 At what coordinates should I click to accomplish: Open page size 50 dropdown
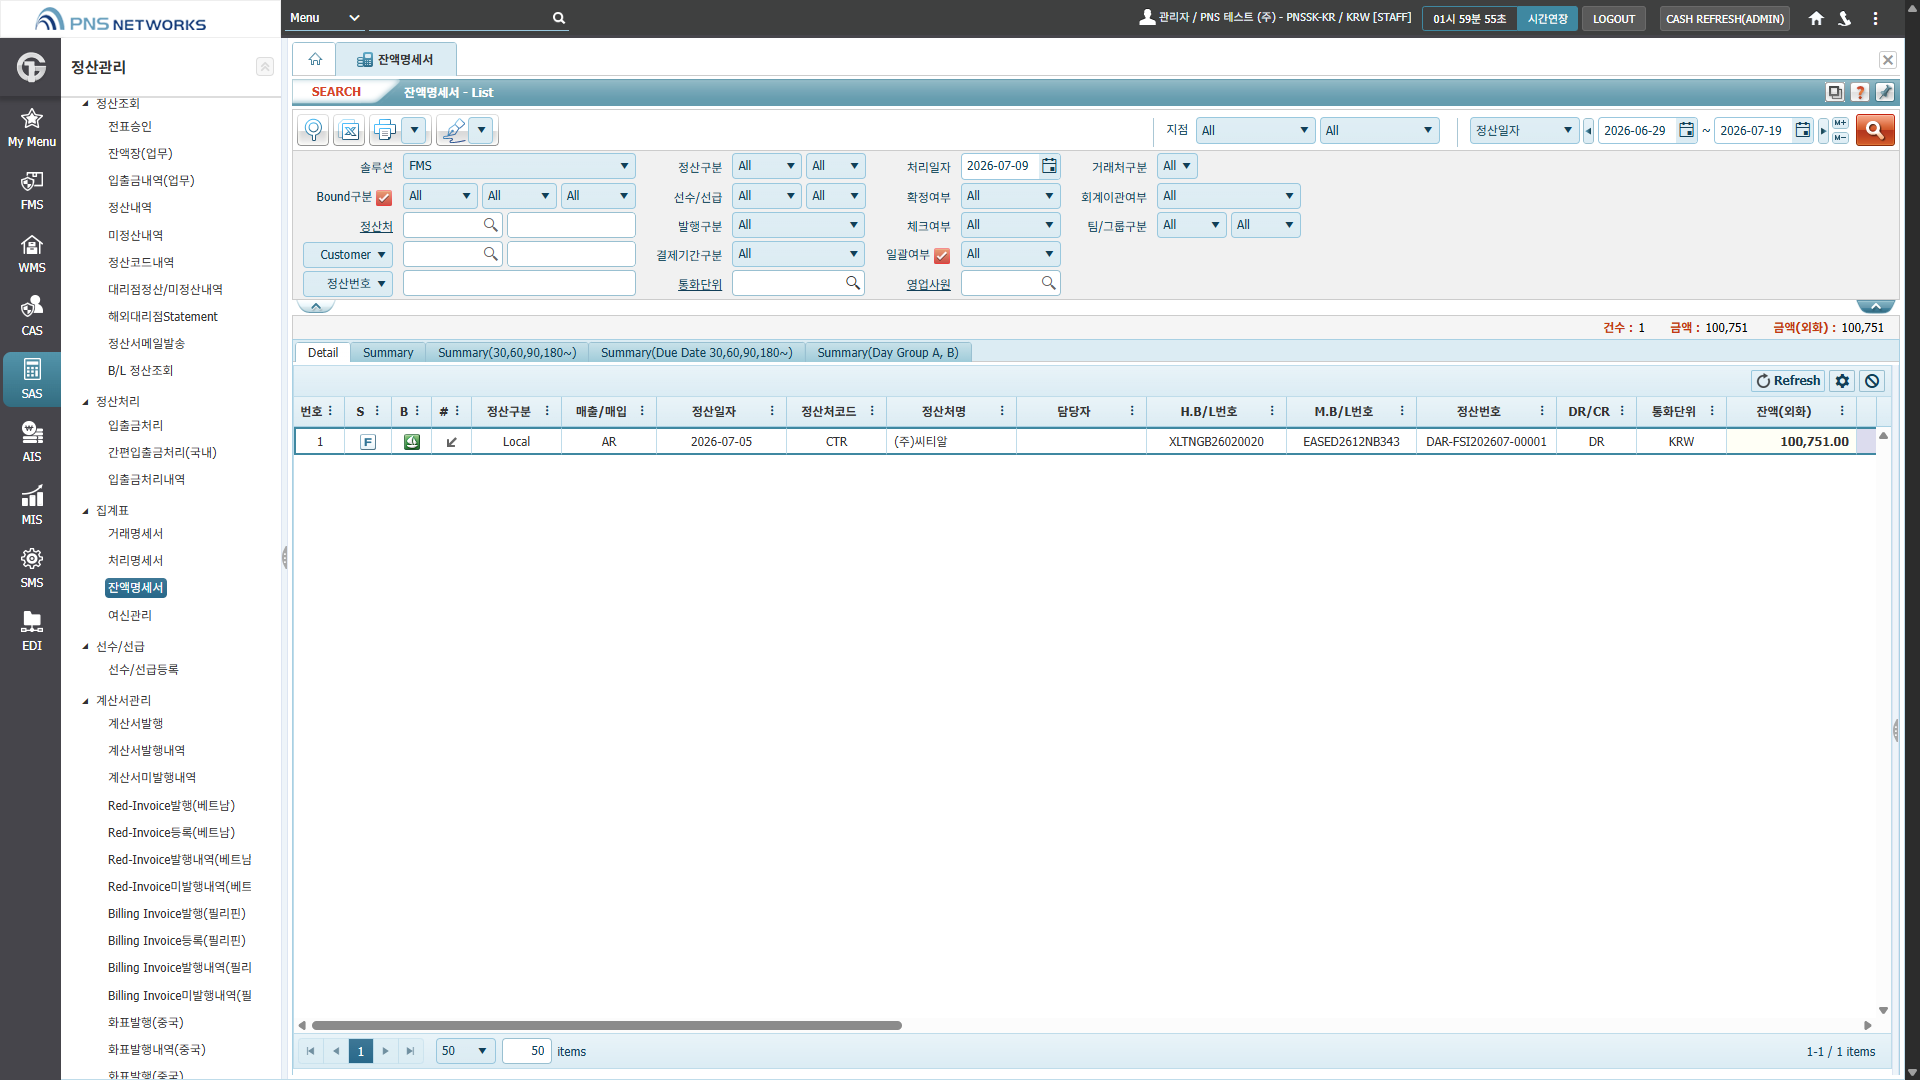tap(465, 1051)
